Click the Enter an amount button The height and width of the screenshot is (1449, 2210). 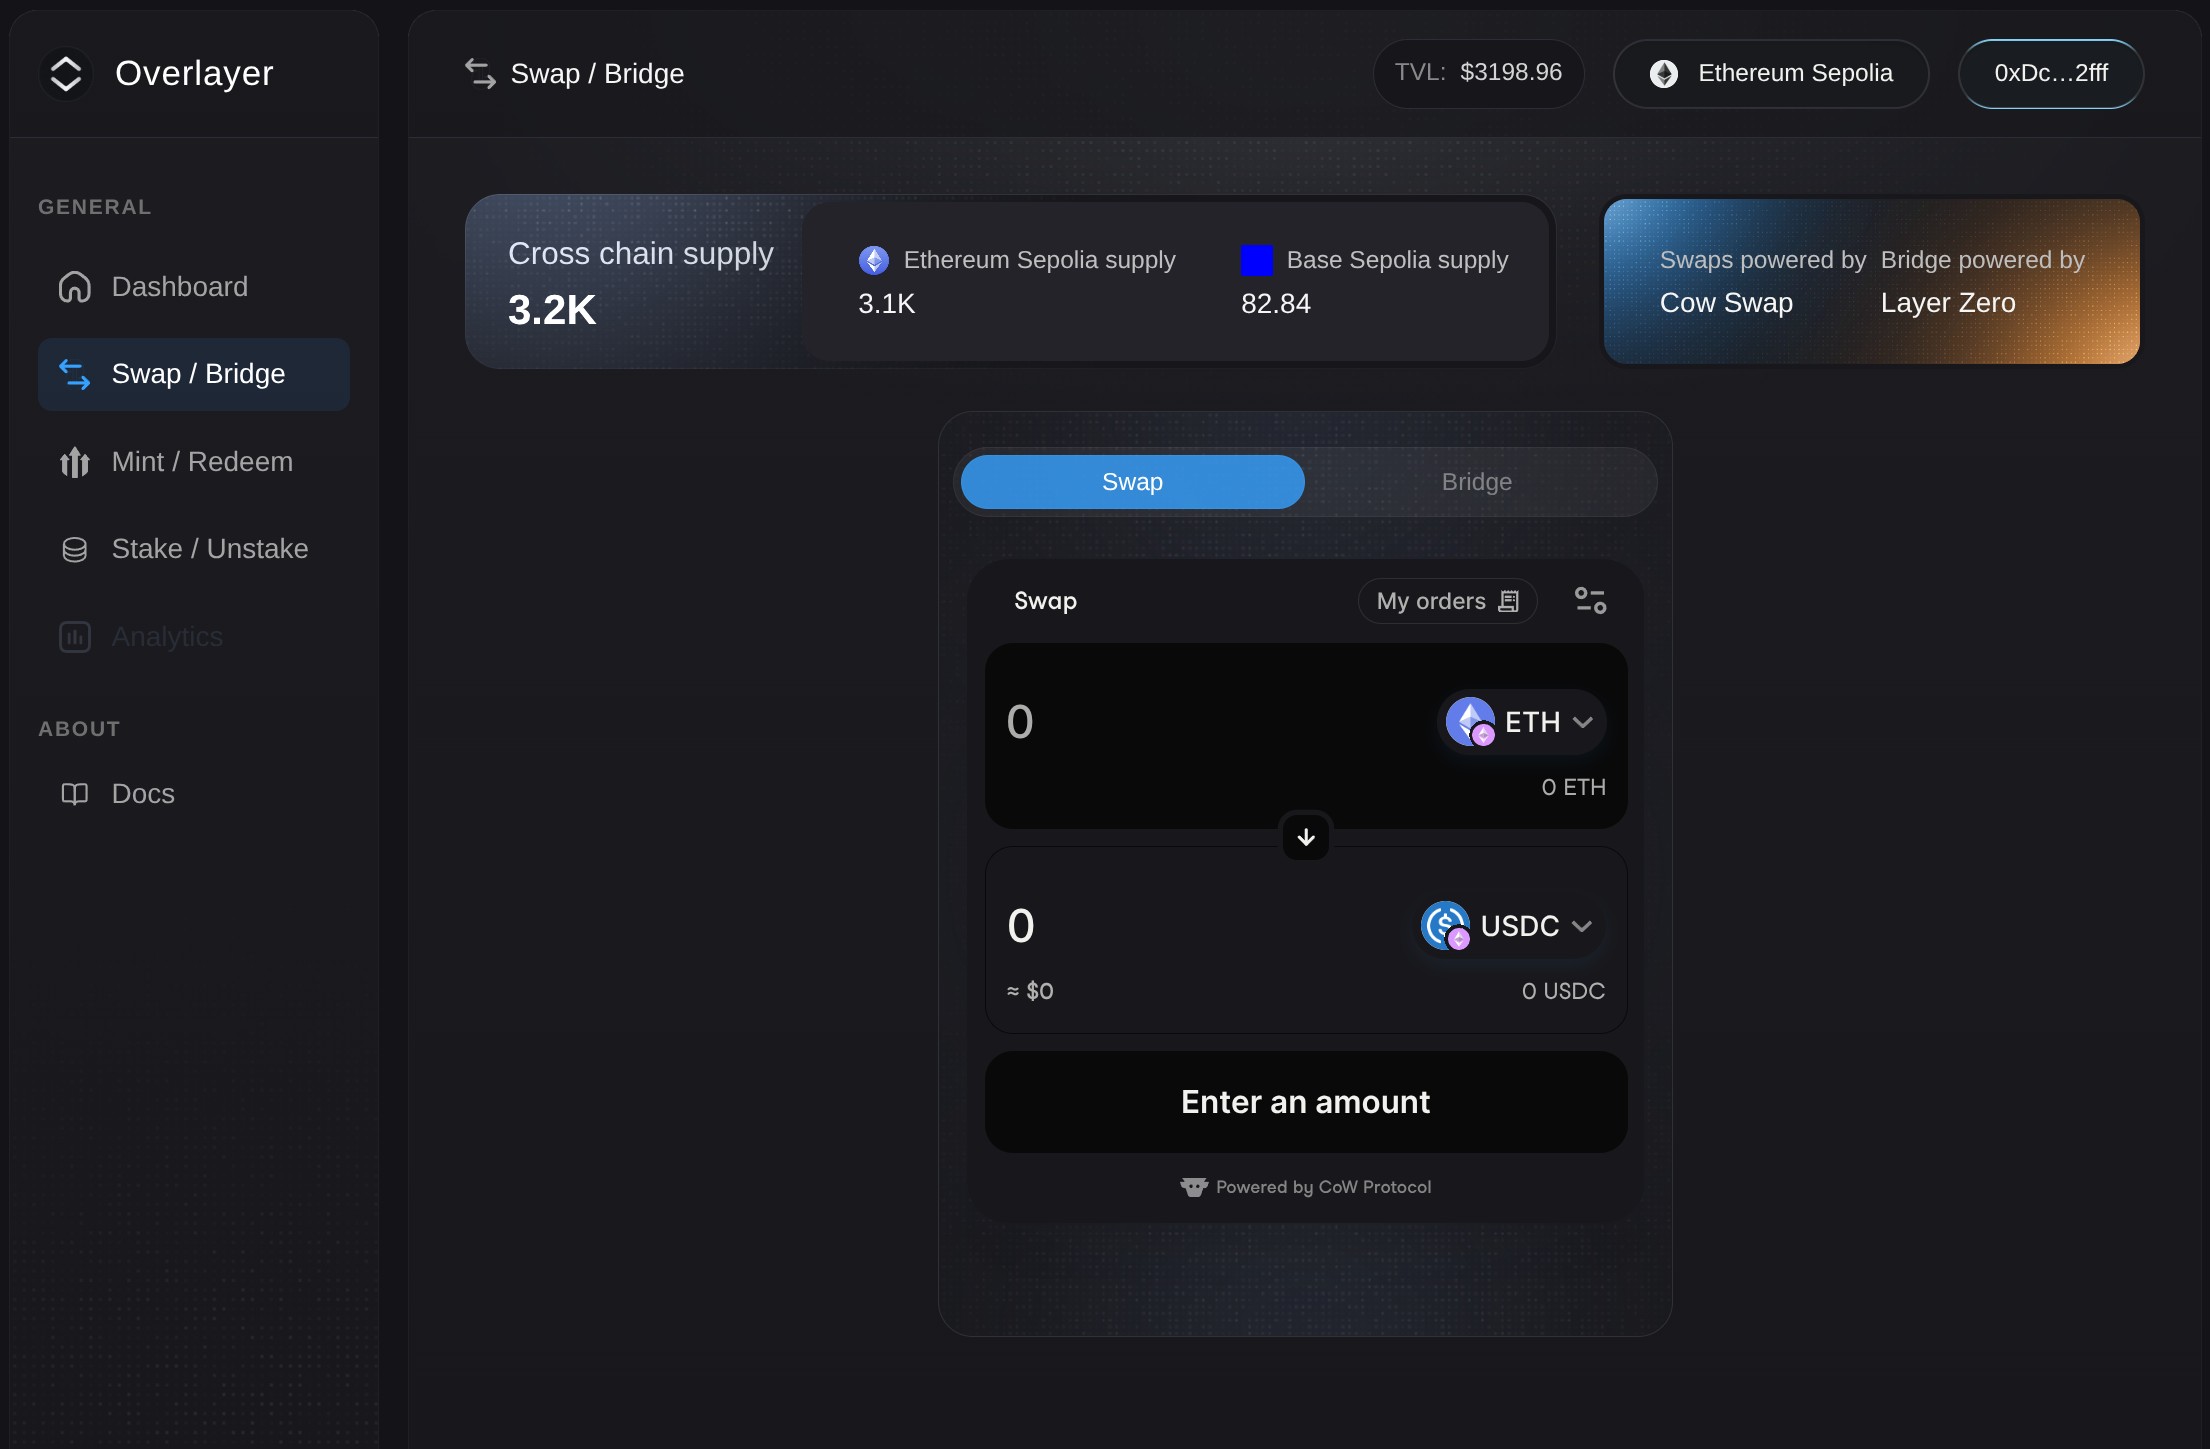[1306, 1102]
